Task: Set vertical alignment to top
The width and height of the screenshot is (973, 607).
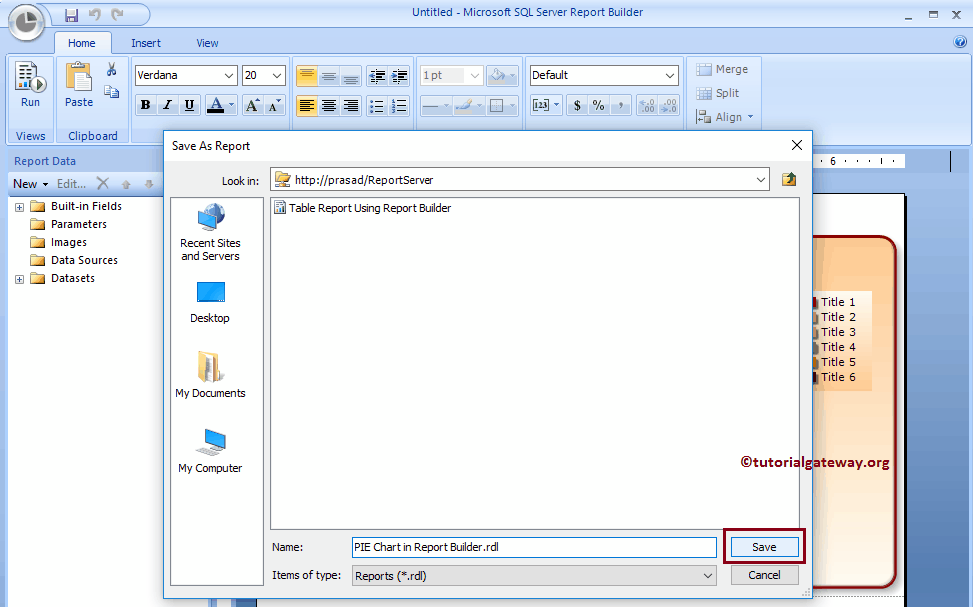Action: [307, 76]
